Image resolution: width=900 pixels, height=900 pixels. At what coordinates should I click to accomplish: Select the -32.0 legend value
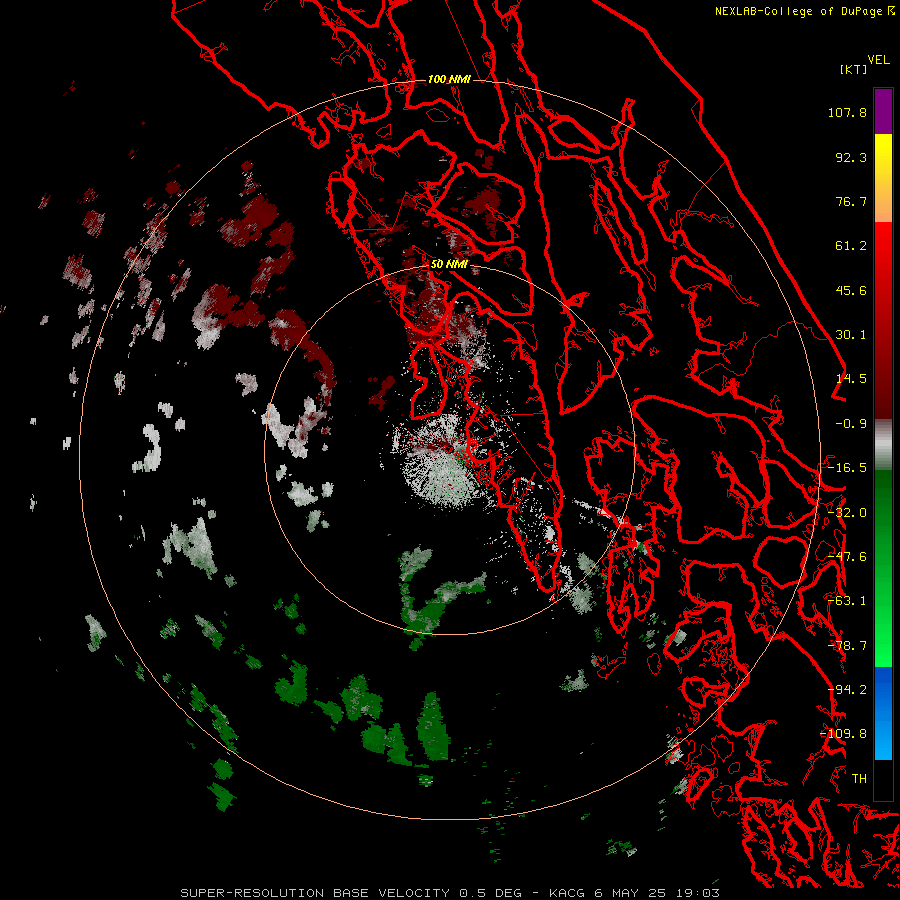847,513
